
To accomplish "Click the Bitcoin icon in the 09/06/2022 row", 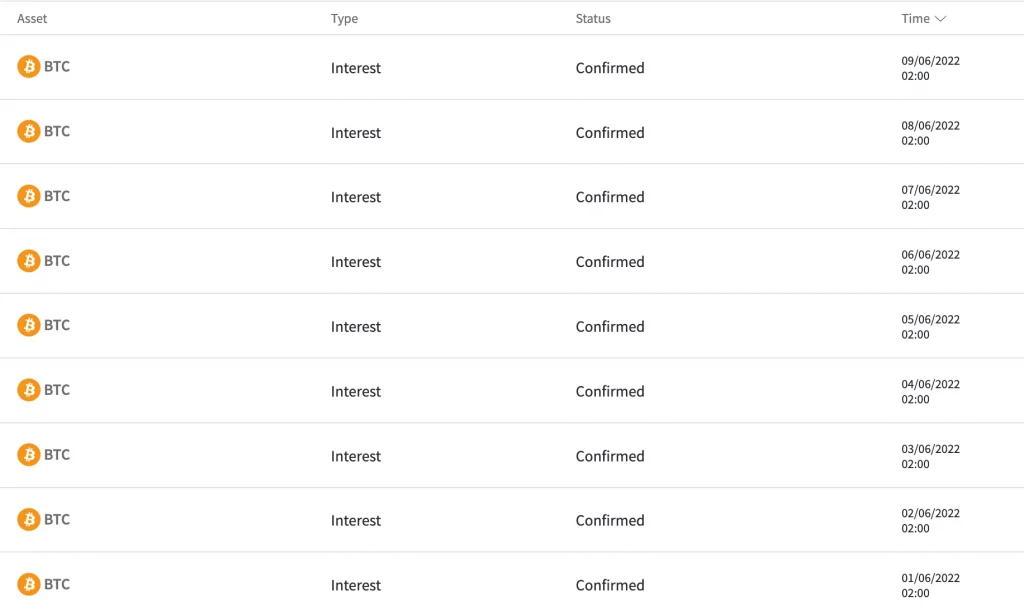I will [29, 67].
